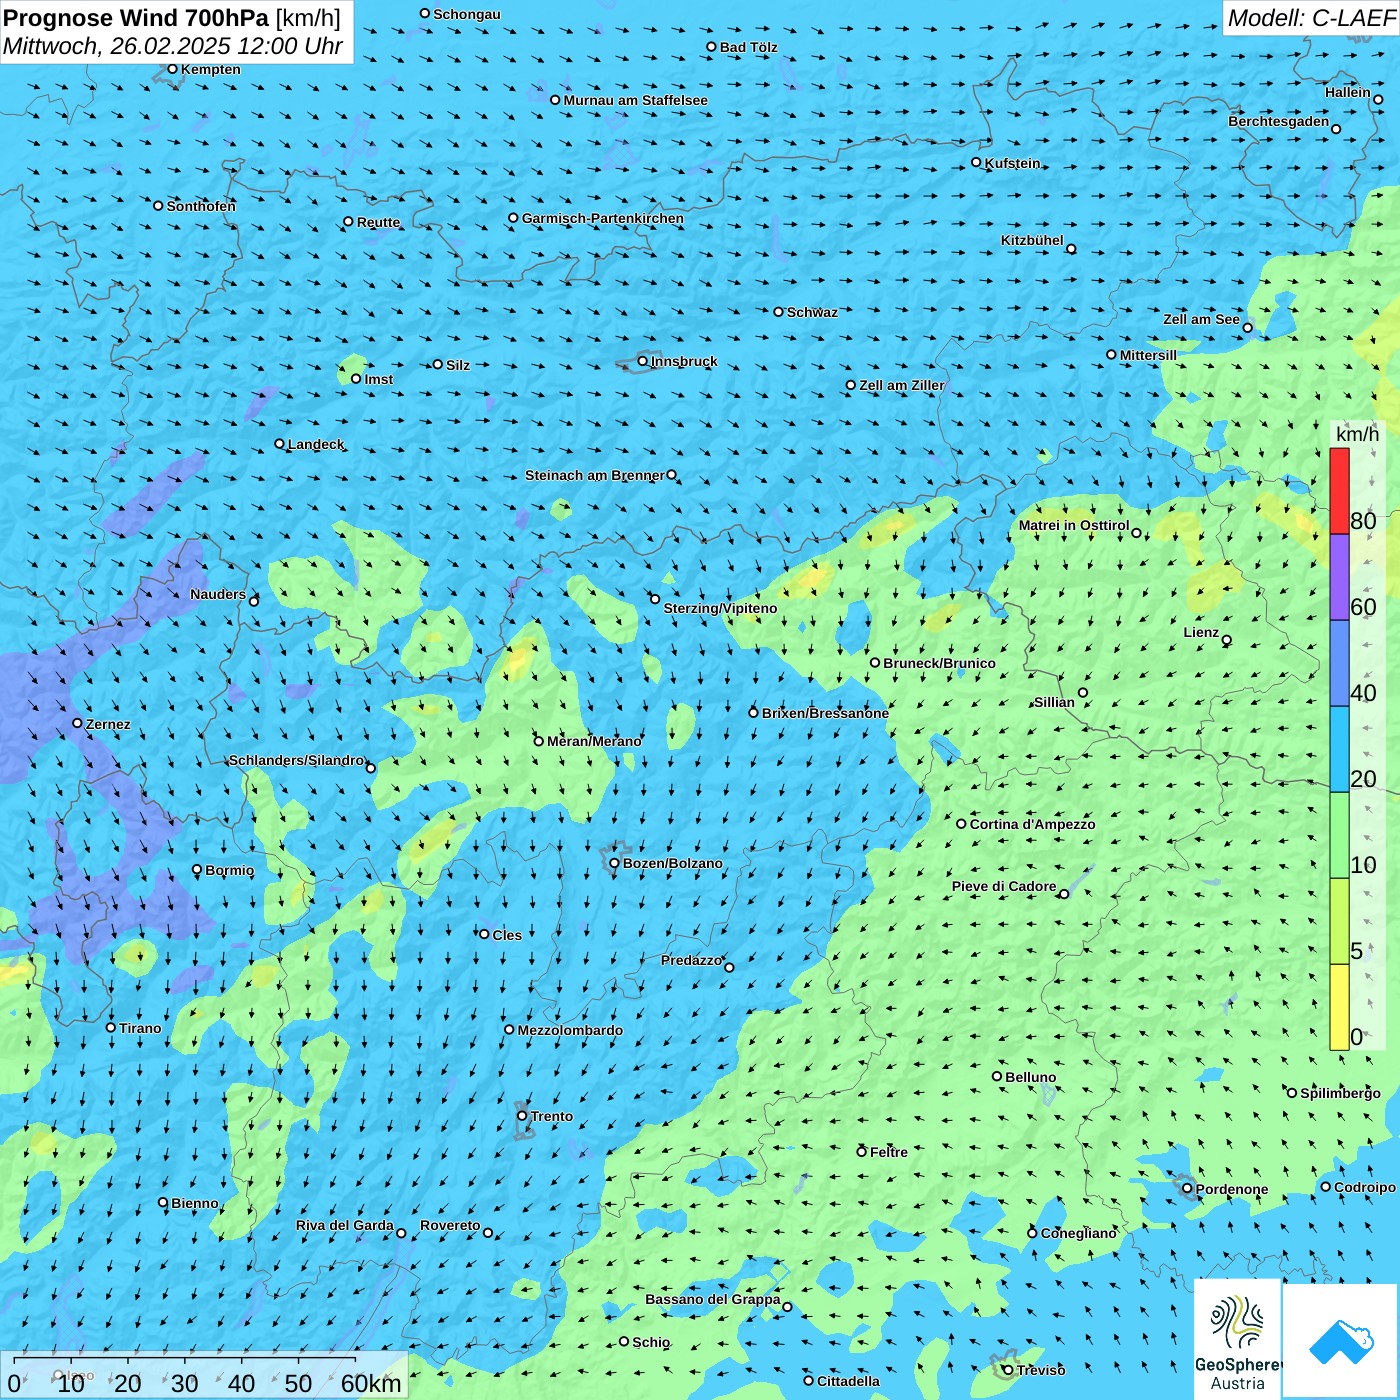Click the Schongau city marker

(425, 13)
